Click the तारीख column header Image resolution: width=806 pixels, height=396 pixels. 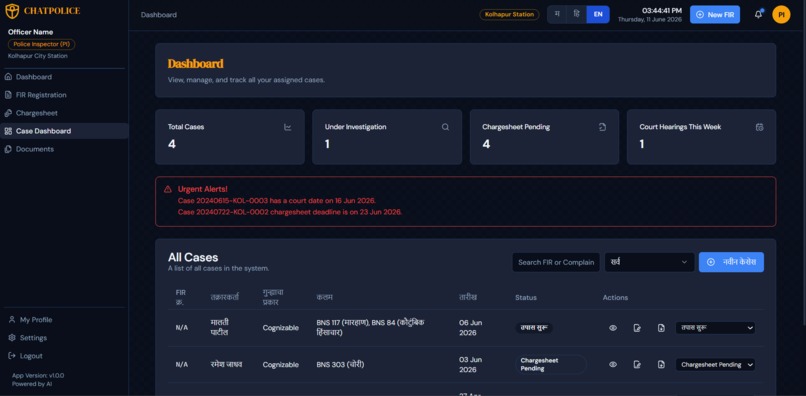point(468,297)
